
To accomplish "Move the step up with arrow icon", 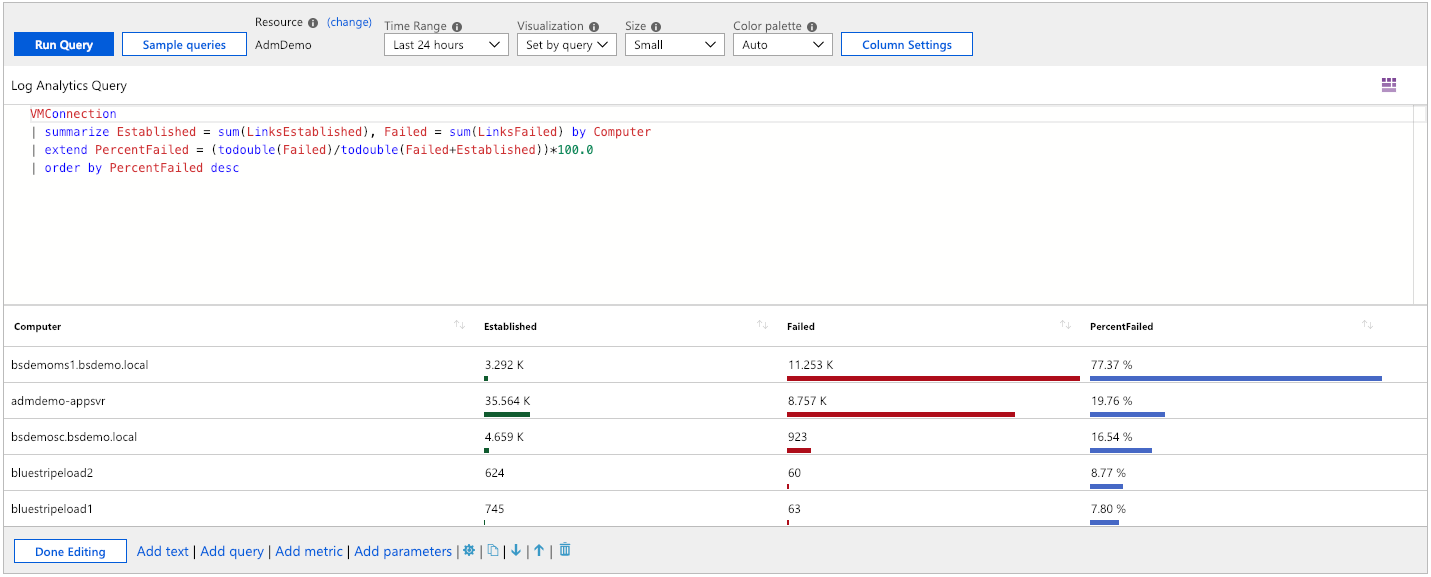I will (539, 551).
